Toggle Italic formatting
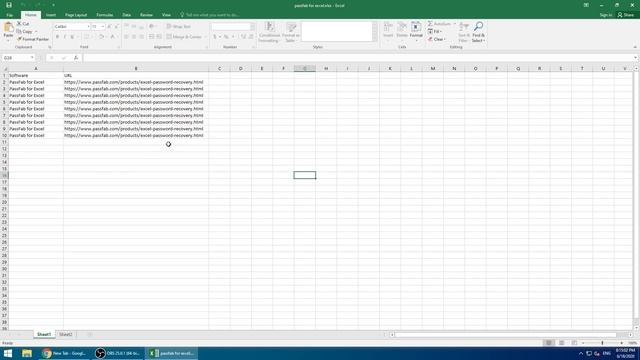 pos(64,37)
